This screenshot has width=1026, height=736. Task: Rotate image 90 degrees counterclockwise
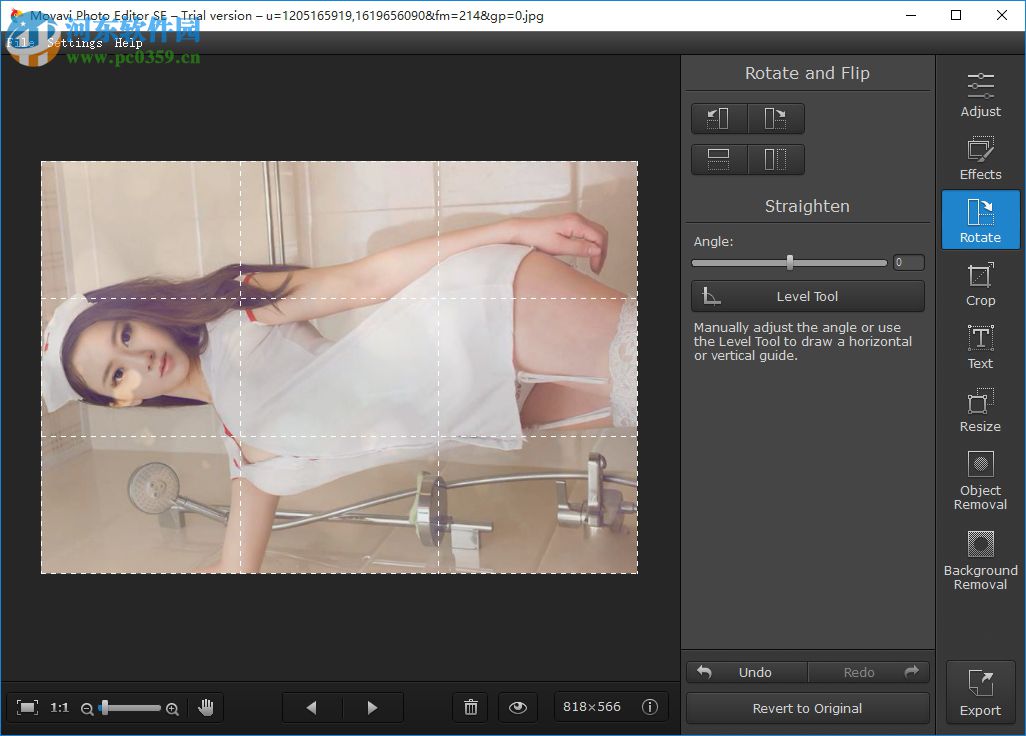[x=719, y=118]
